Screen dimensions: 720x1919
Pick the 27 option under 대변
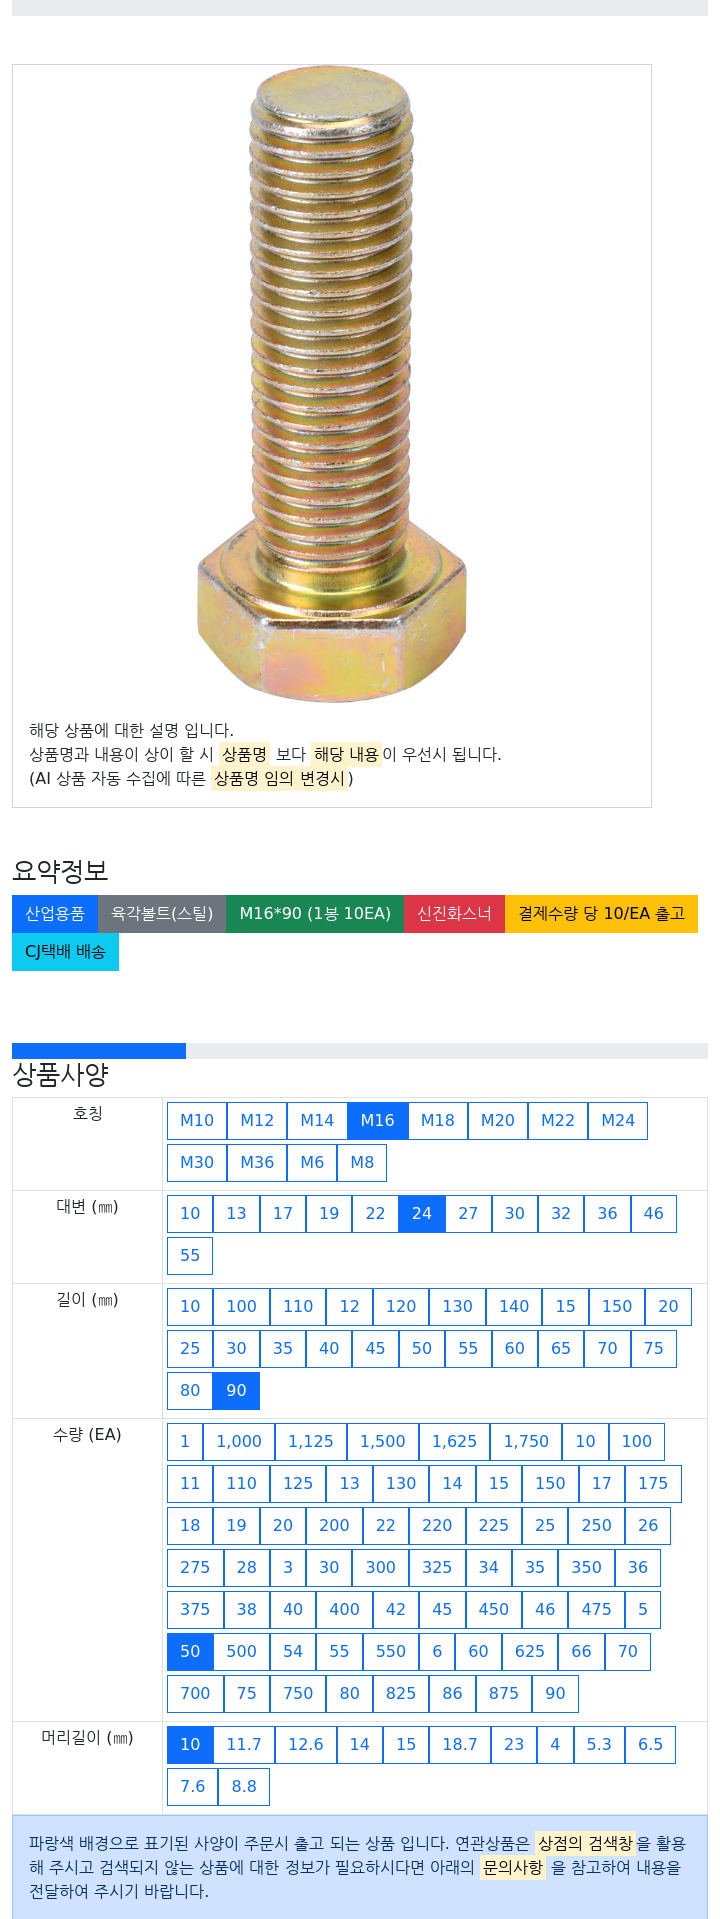tap(468, 1213)
